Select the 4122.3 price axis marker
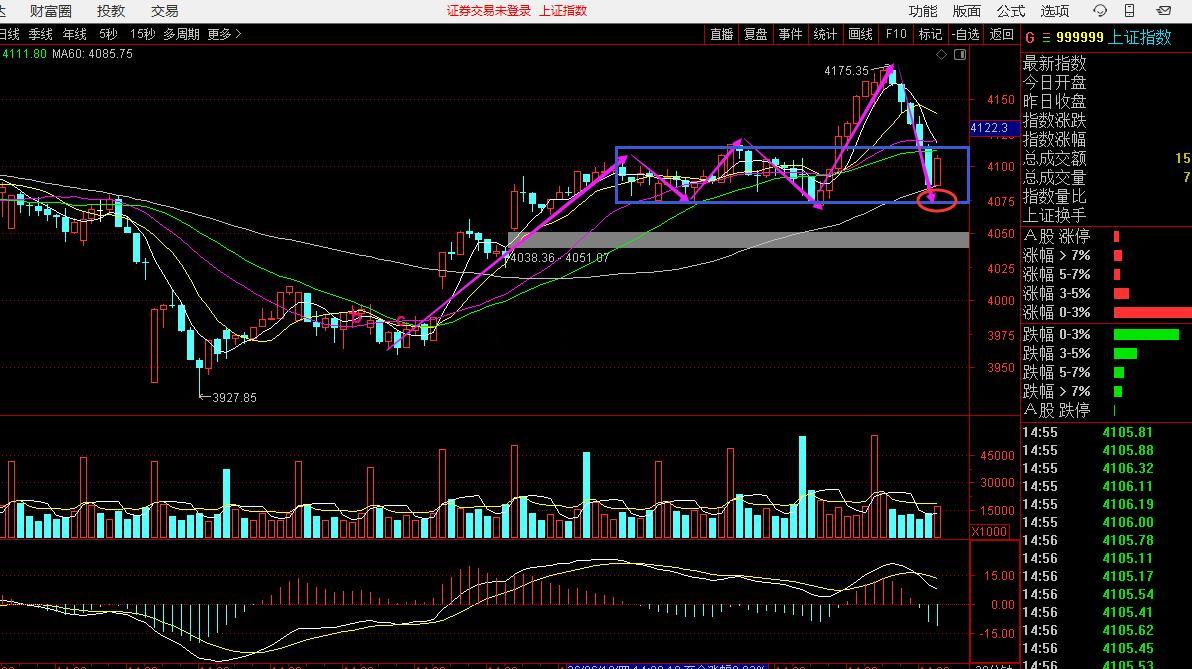The width and height of the screenshot is (1192, 669). coord(992,128)
